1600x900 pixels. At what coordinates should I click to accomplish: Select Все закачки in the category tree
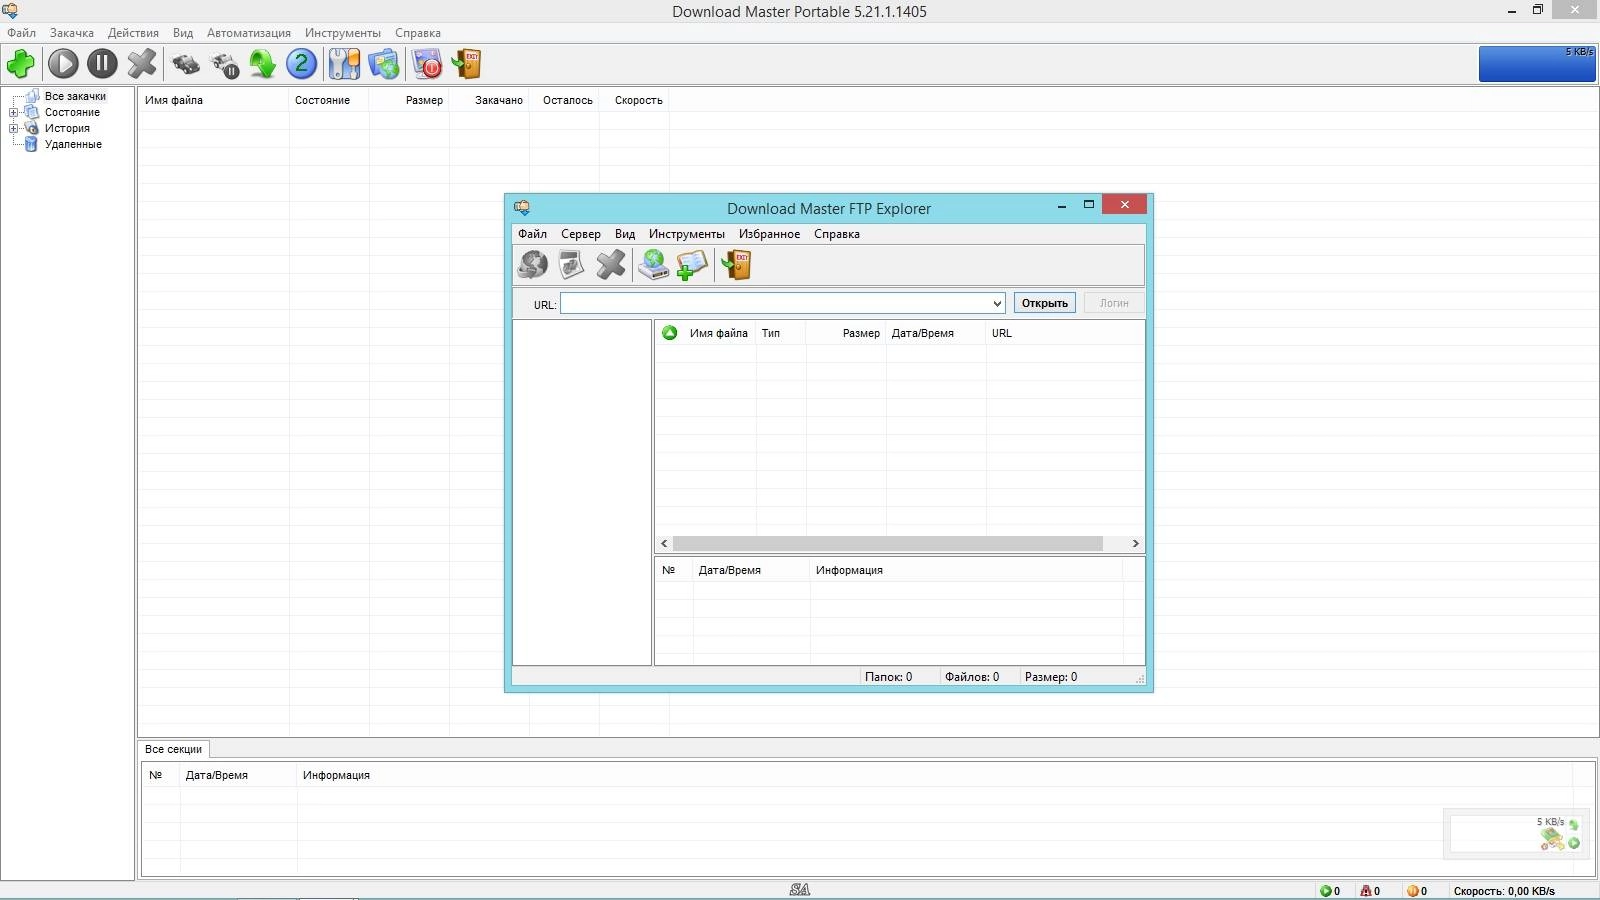click(75, 97)
